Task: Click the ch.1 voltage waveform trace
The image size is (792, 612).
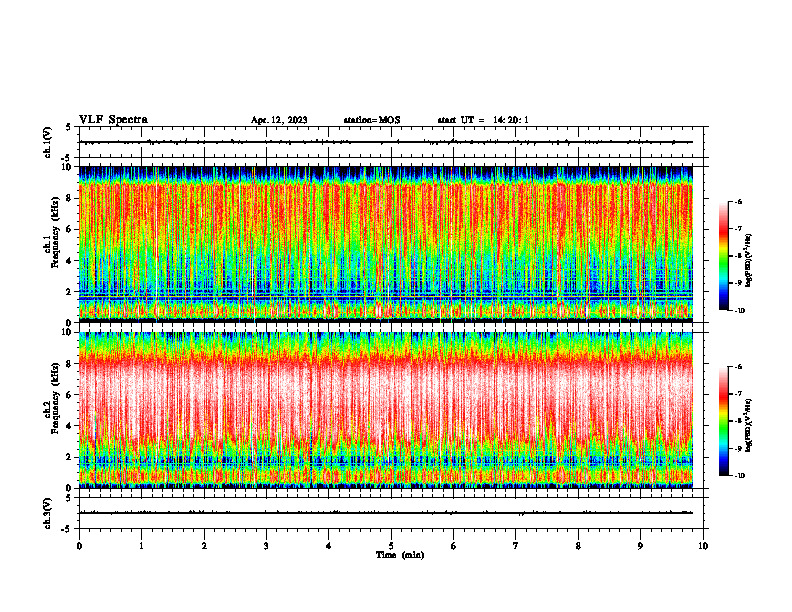Action: [x=386, y=142]
